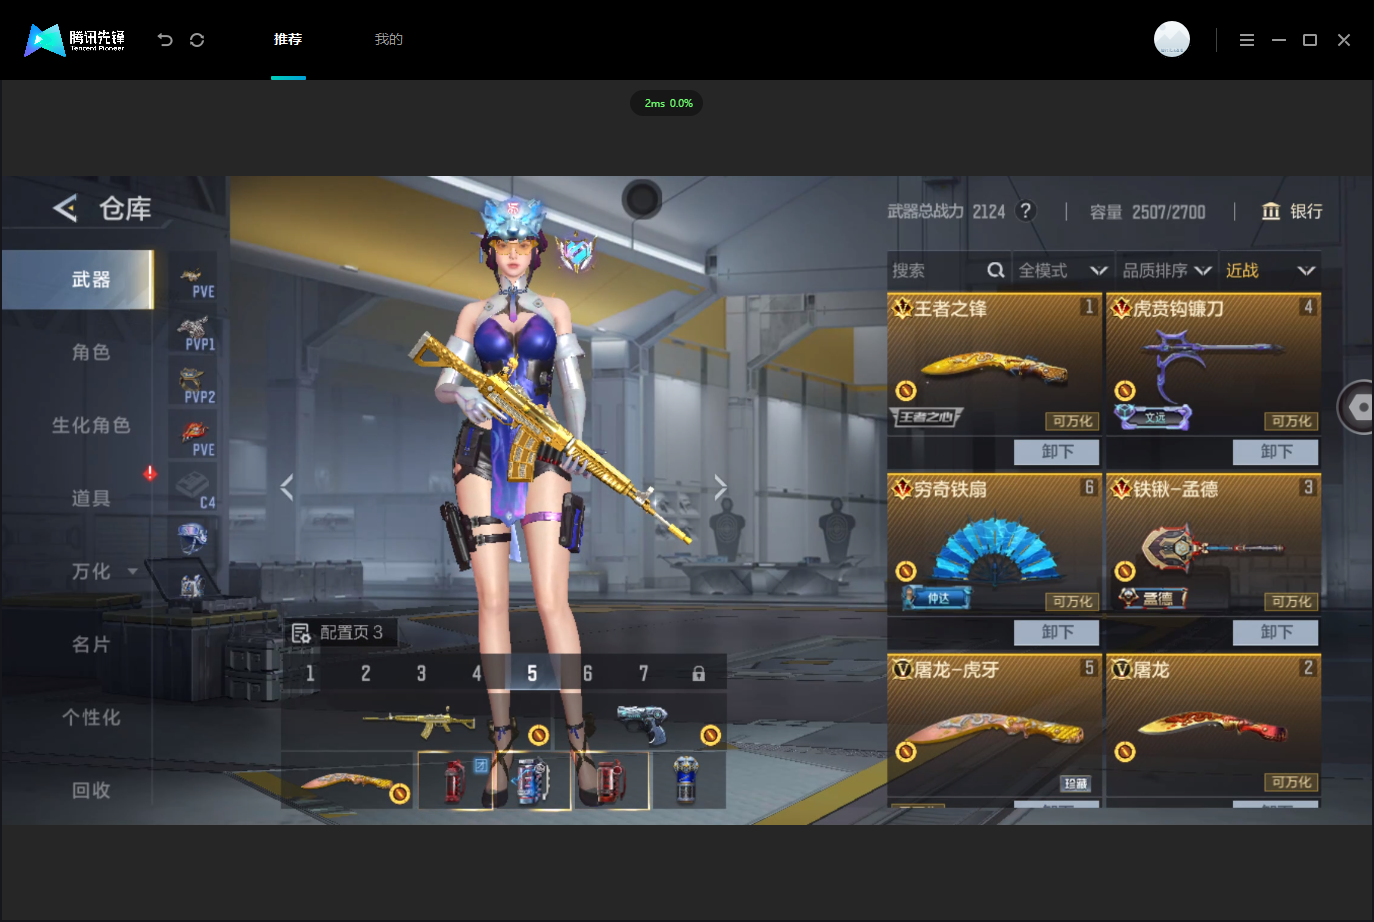Select the 穷奇铁扇 weapon card

pyautogui.click(x=994, y=544)
